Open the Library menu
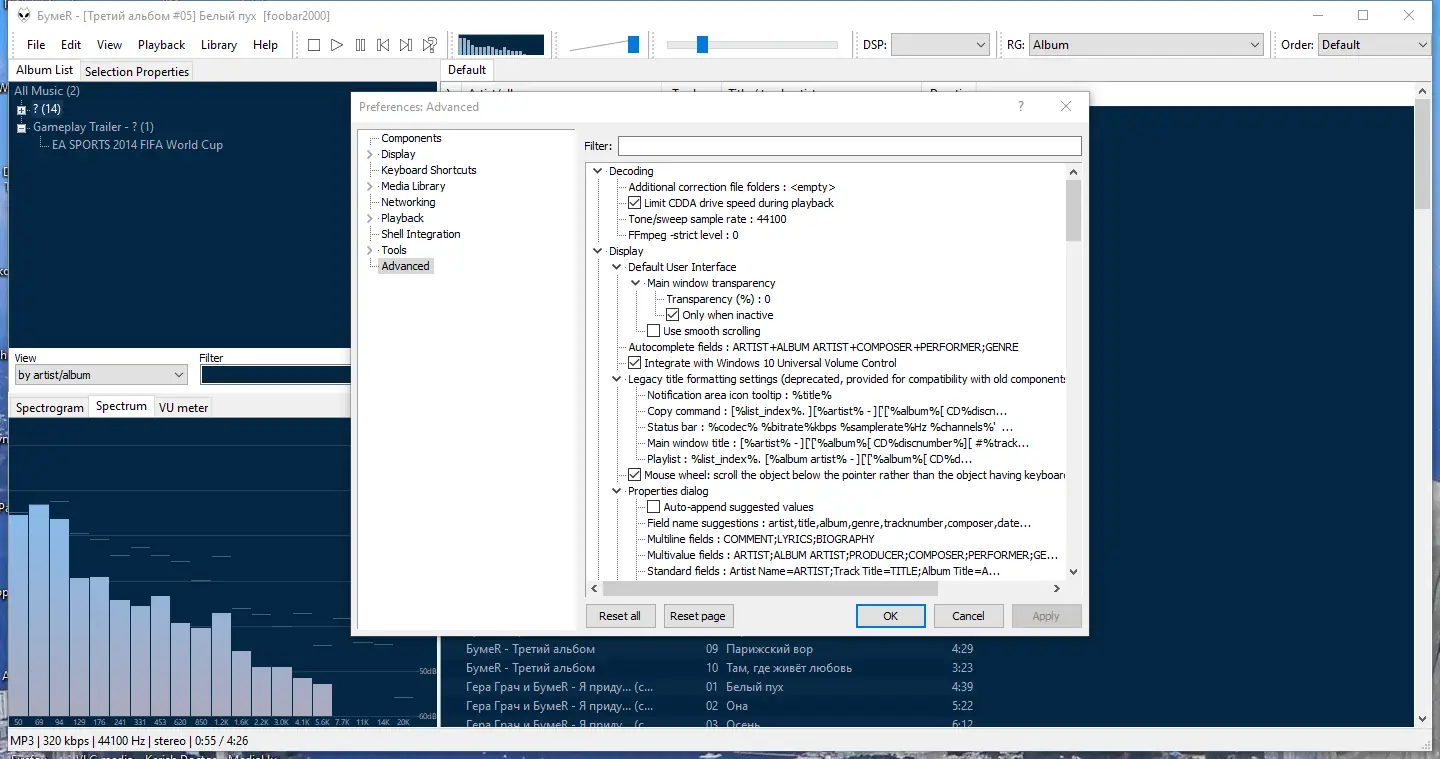 click(x=219, y=45)
